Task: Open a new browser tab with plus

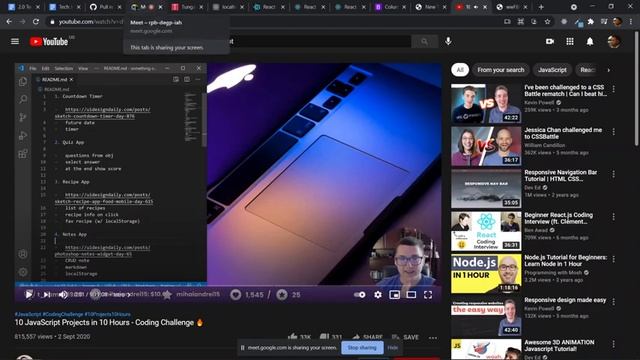Action: 541,7
